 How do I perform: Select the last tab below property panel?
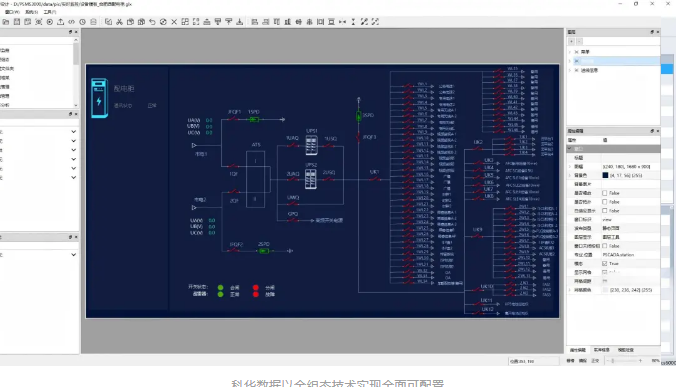626,350
